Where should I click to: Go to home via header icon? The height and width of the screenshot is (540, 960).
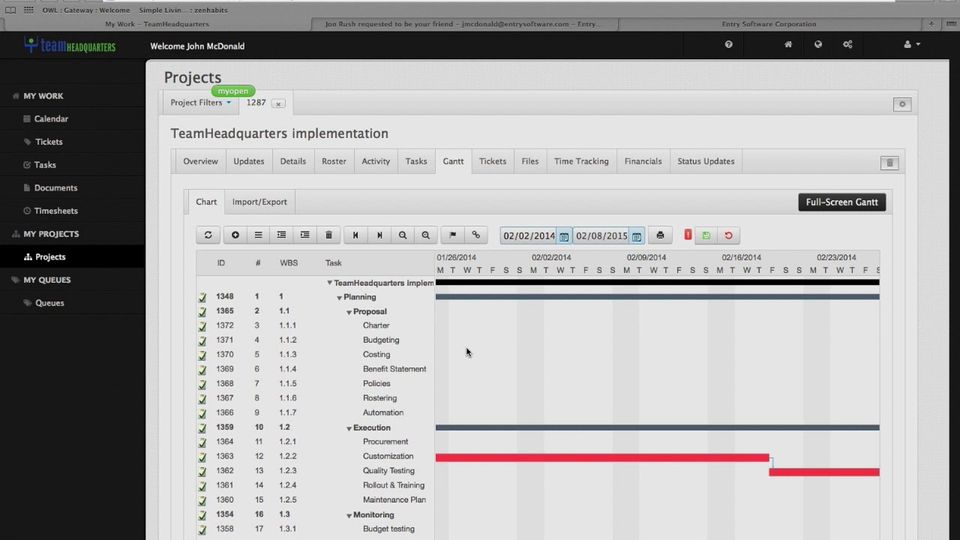coord(789,44)
